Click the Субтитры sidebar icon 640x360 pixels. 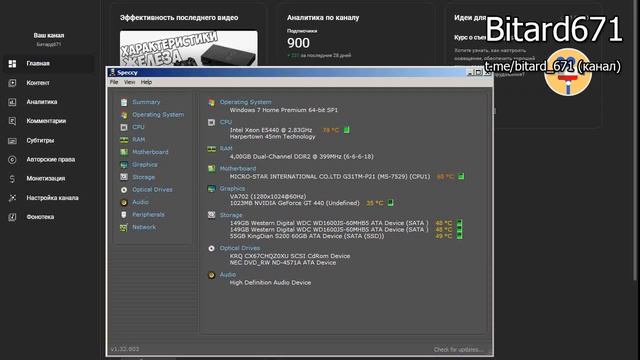point(12,140)
